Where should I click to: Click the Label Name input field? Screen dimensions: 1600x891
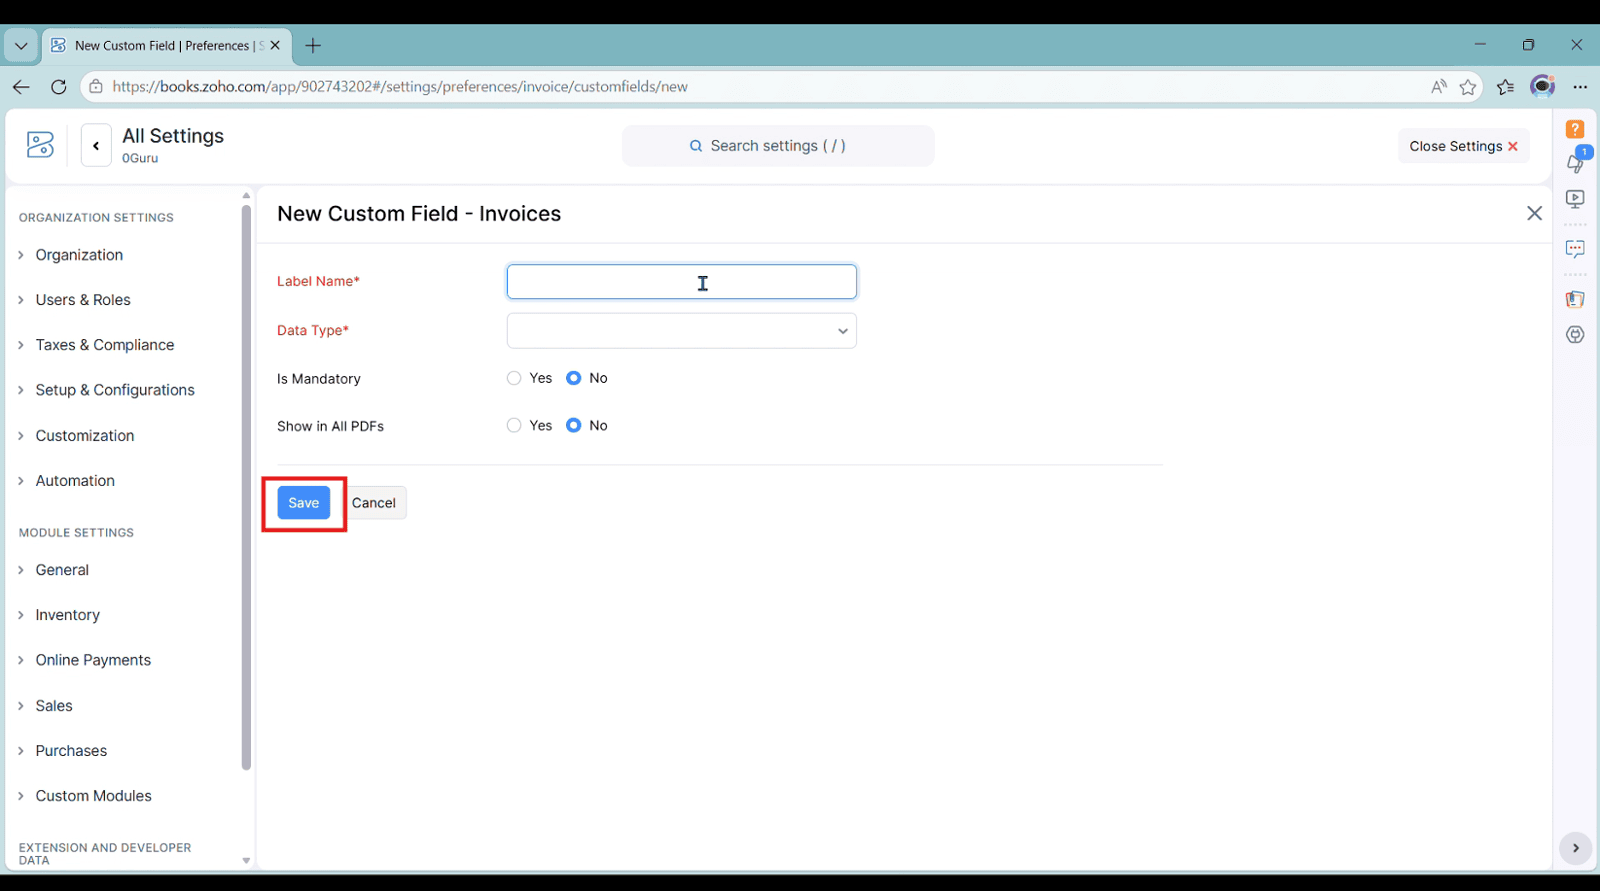[681, 282]
